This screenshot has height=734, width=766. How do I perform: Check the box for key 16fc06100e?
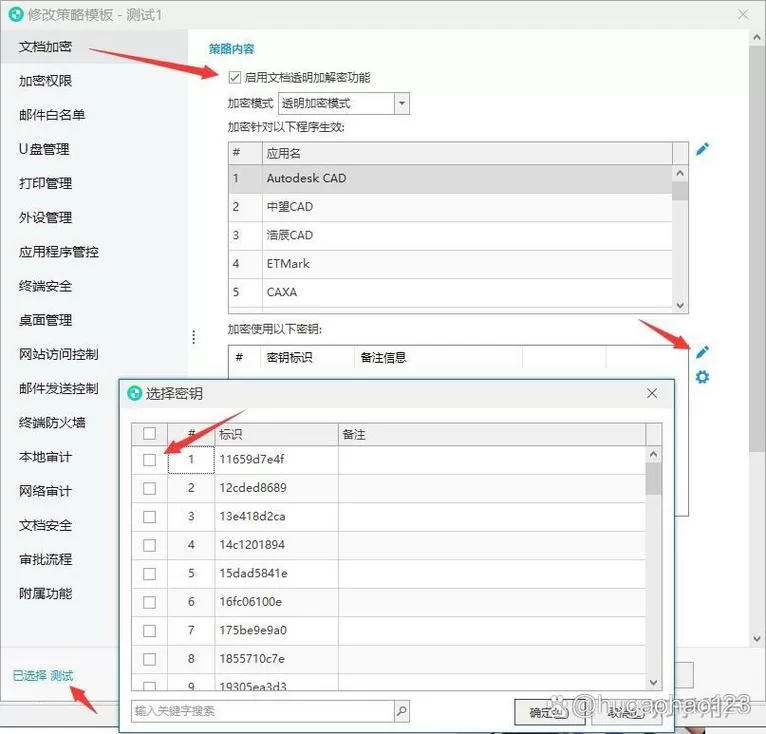149,602
